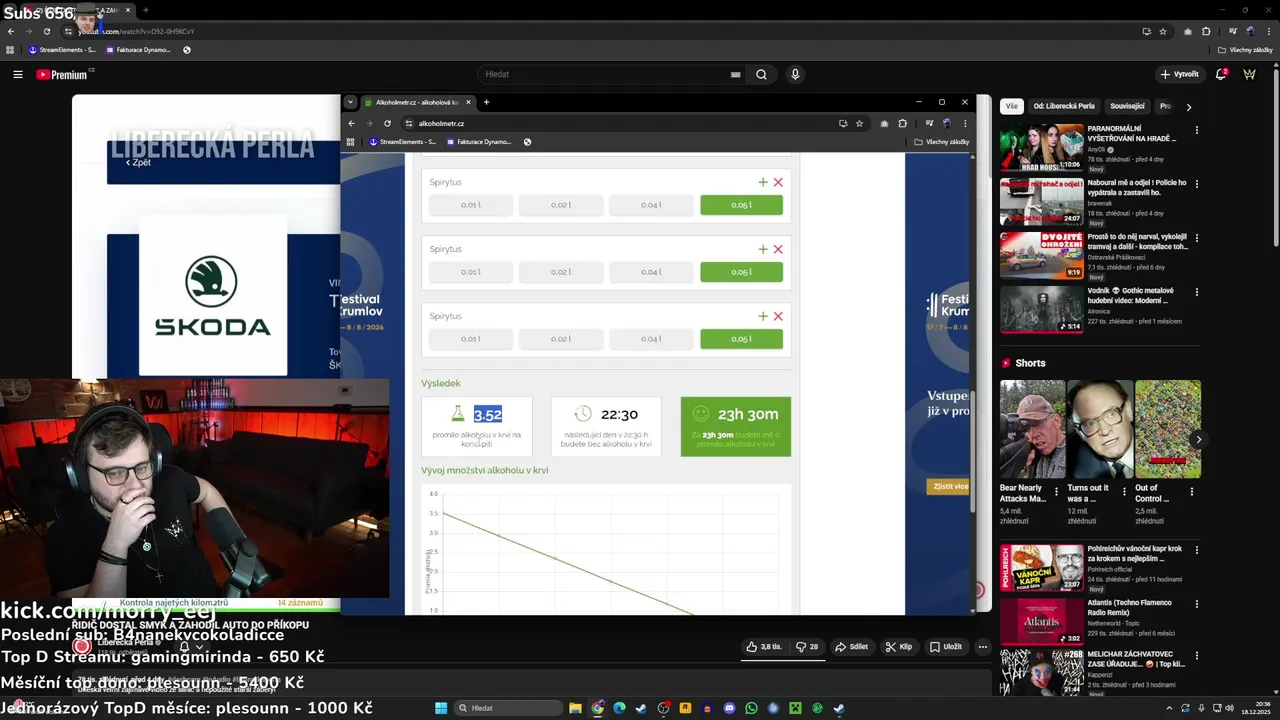Open Vodník Gothic metalové hudební video link
Viewport: 1280px width, 720px height.
coord(1131,296)
